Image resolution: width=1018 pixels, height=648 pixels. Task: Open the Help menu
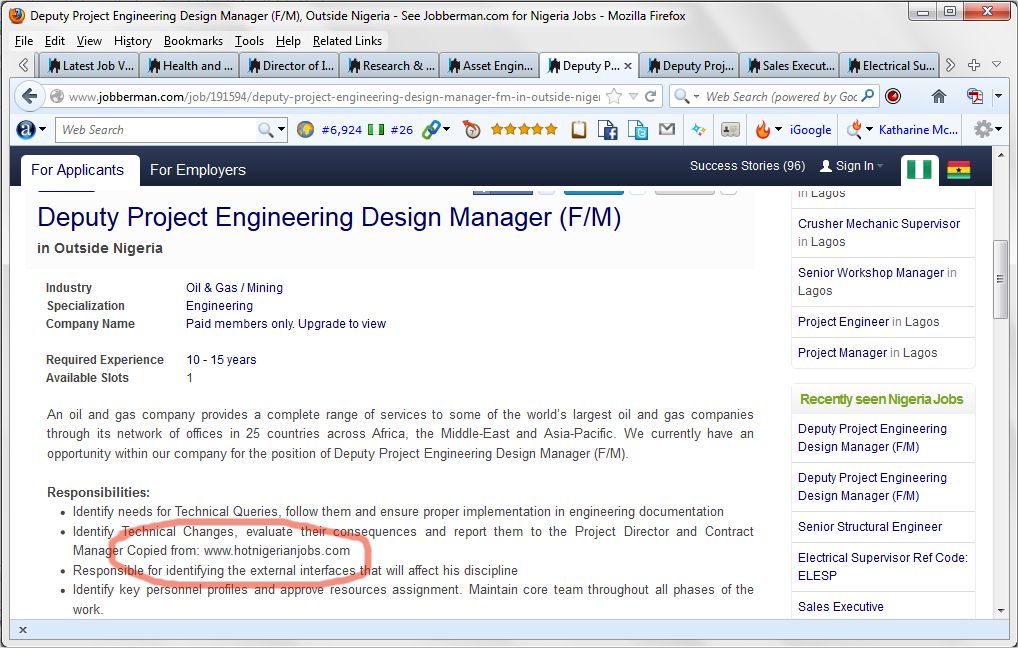(x=288, y=41)
